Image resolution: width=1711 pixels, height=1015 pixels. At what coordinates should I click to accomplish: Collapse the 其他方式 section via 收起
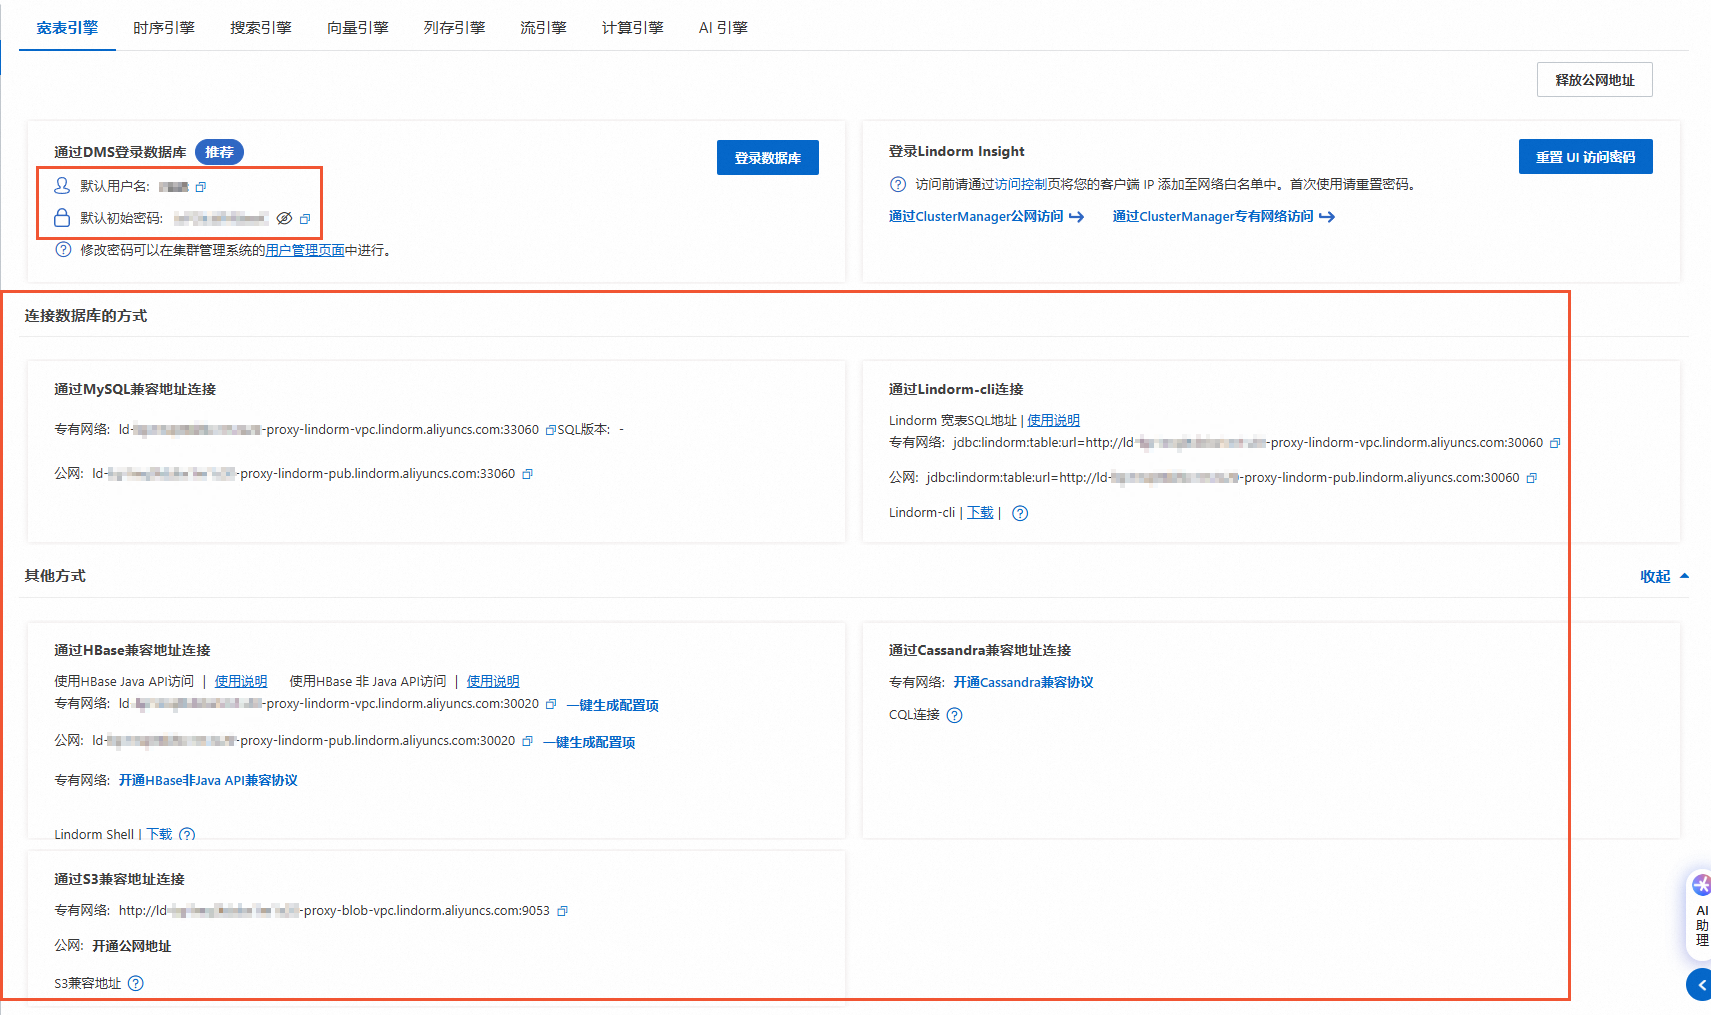[x=1665, y=576]
